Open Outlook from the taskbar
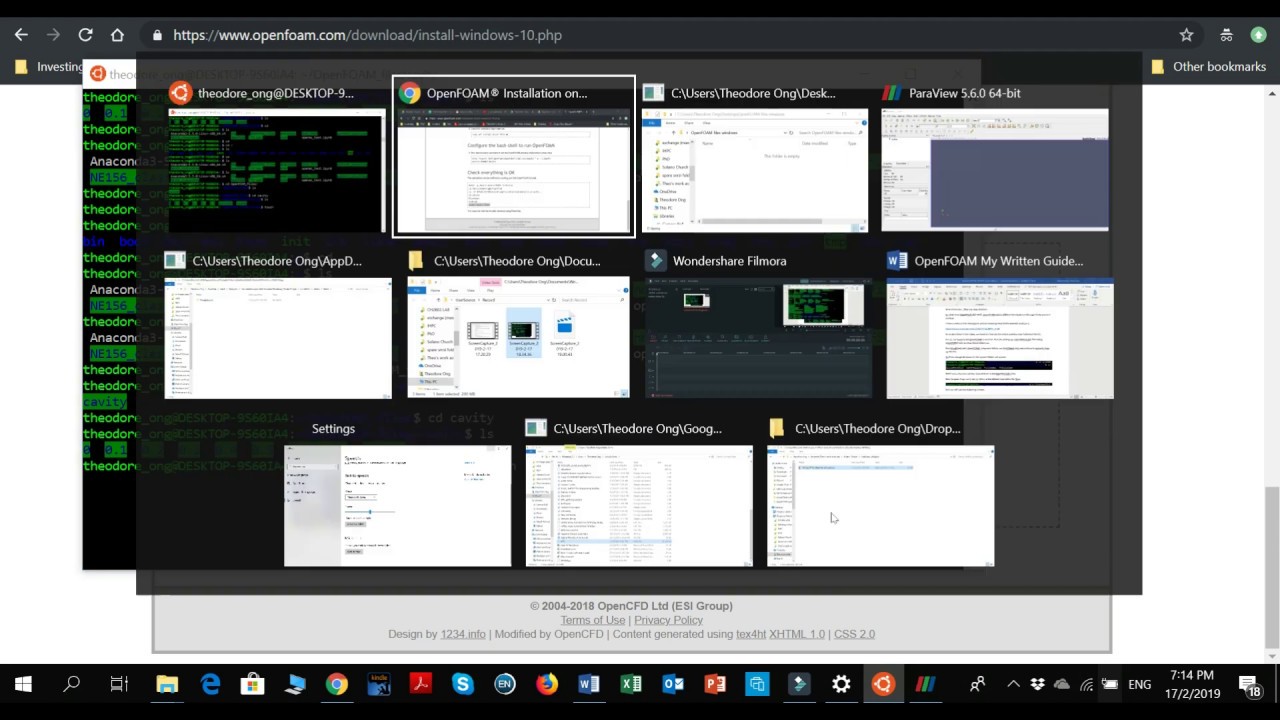This screenshot has height=720, width=1280. tap(673, 685)
